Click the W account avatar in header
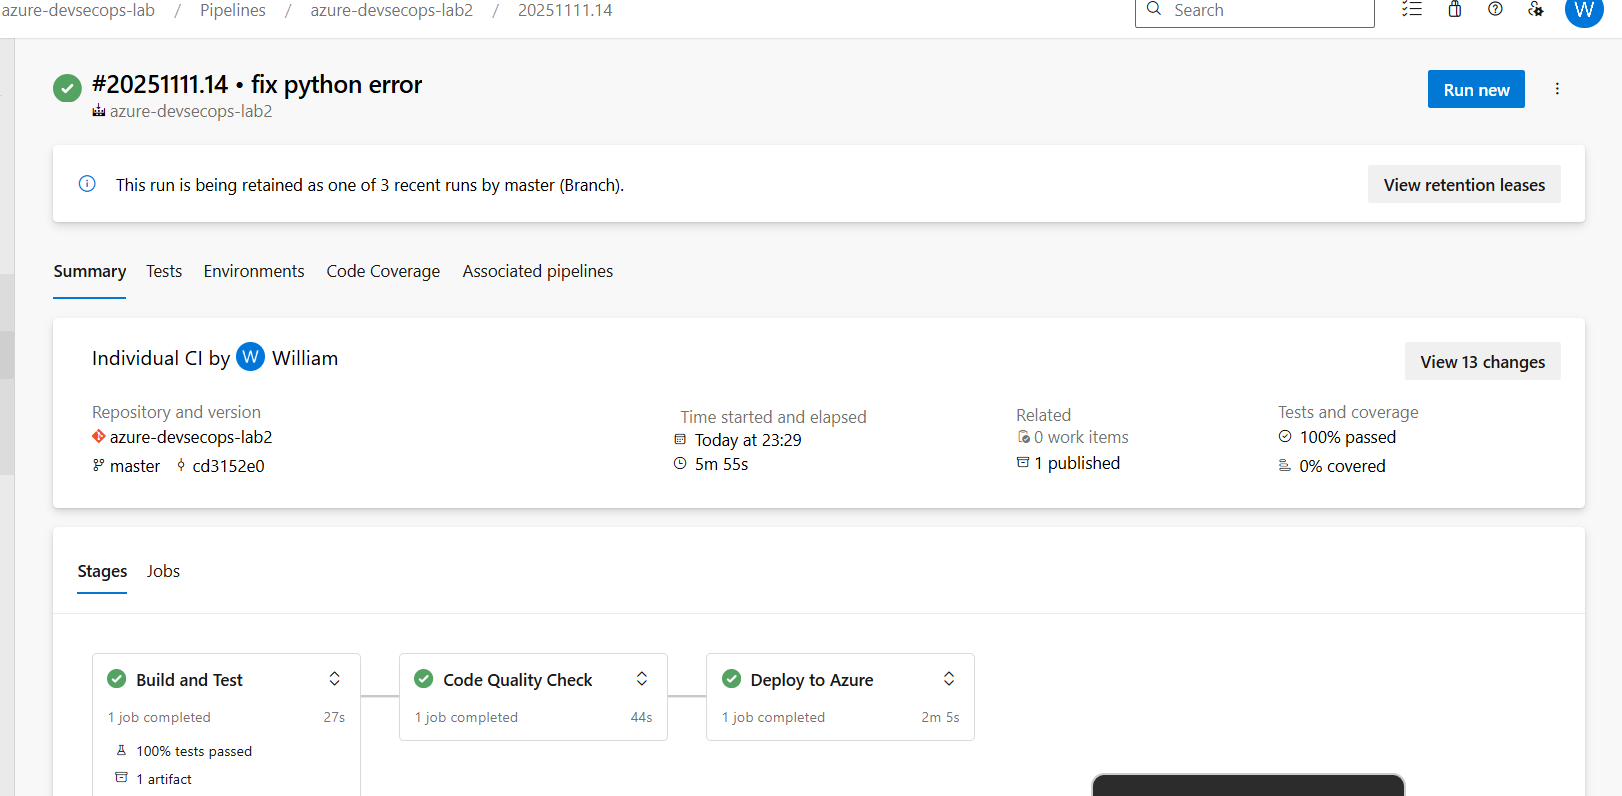Viewport: 1622px width, 796px height. point(1583,10)
